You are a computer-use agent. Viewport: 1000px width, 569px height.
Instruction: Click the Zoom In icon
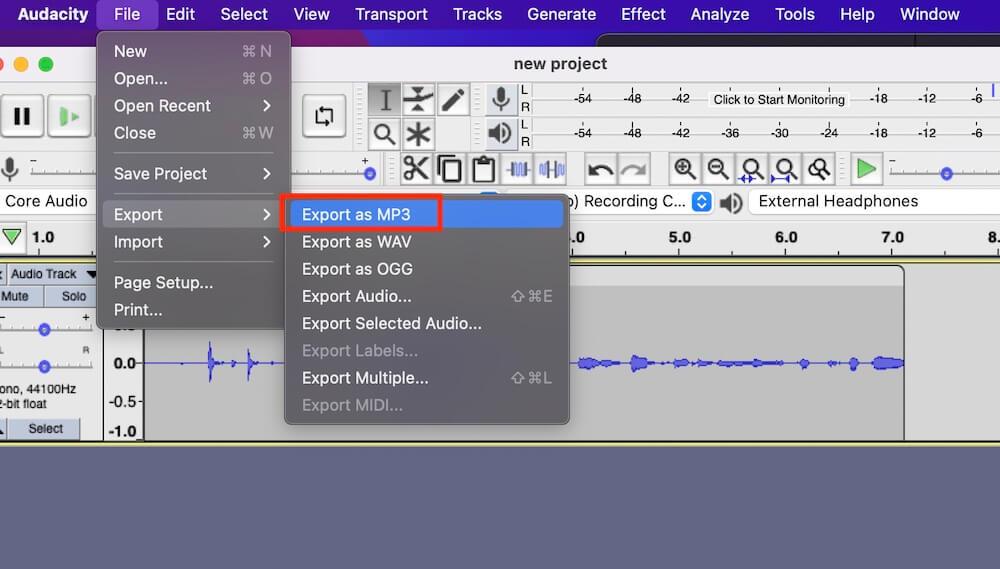685,169
